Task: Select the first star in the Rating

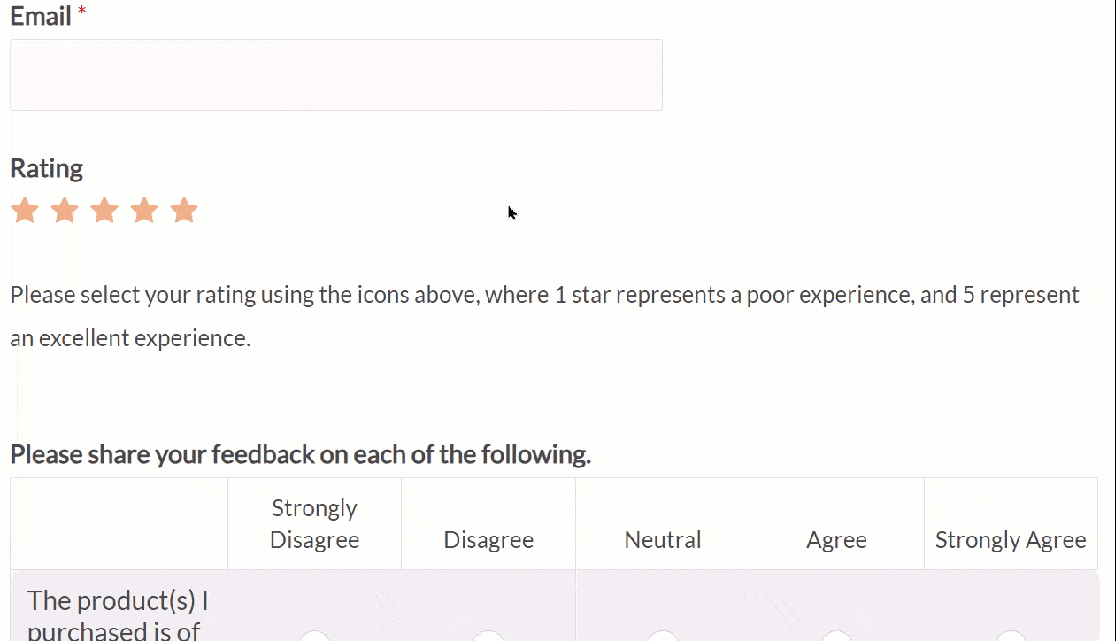Action: tap(25, 210)
